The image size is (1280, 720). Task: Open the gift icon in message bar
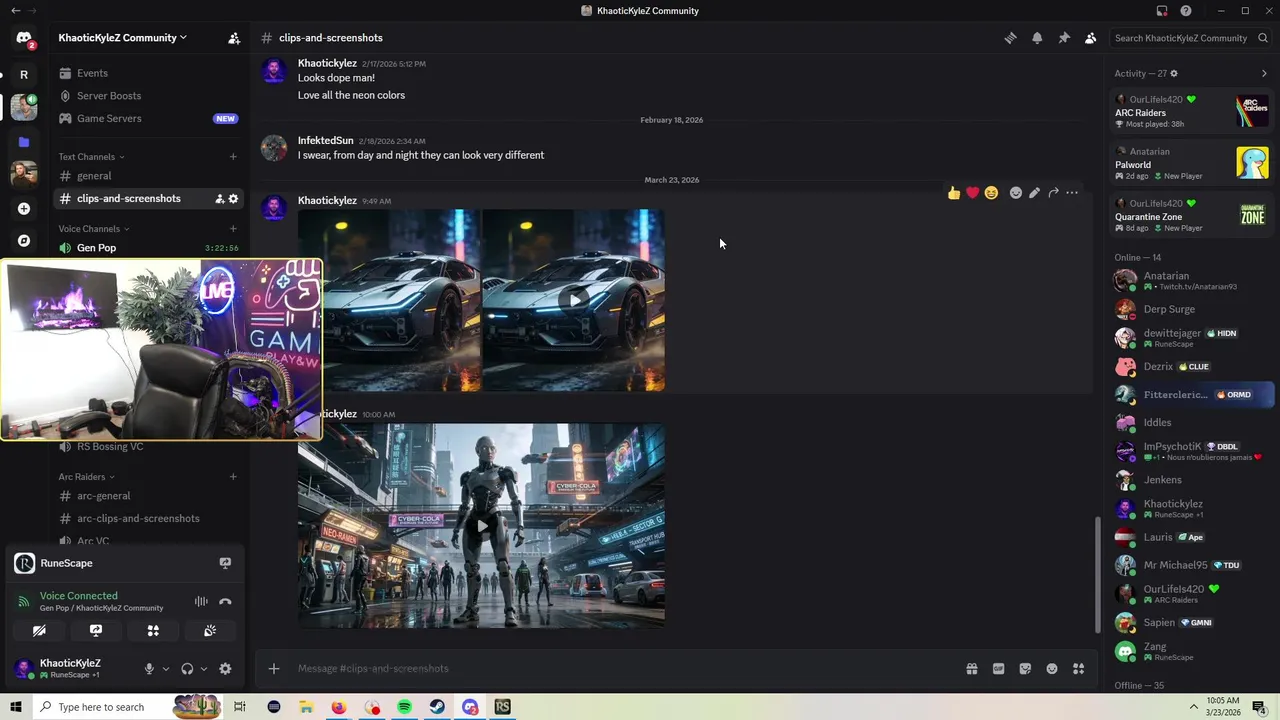pyautogui.click(x=971, y=669)
